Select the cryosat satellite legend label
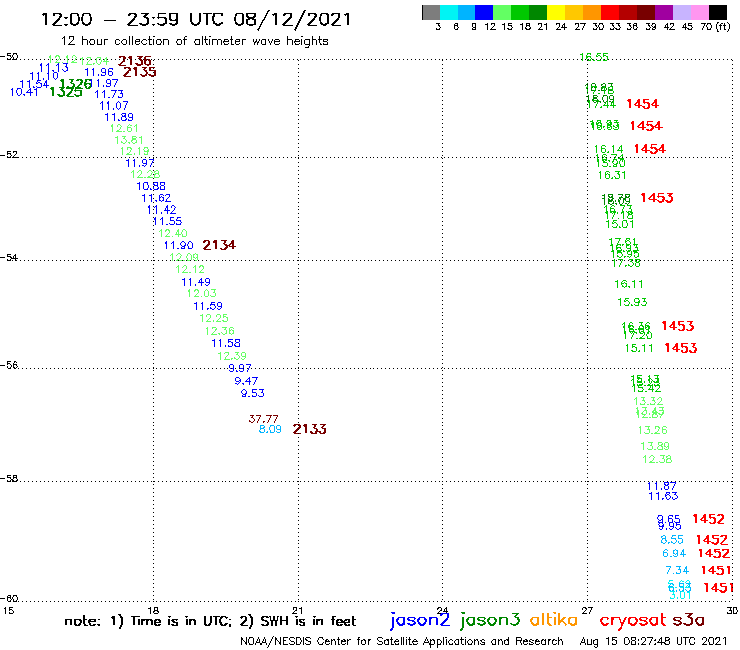This screenshot has height=650, width=740. point(633,620)
